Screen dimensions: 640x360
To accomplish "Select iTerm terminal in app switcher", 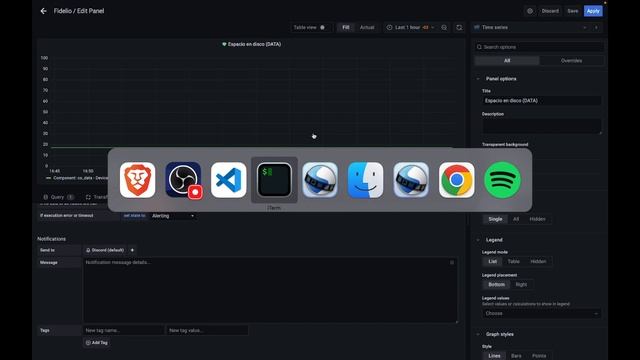I will point(274,180).
